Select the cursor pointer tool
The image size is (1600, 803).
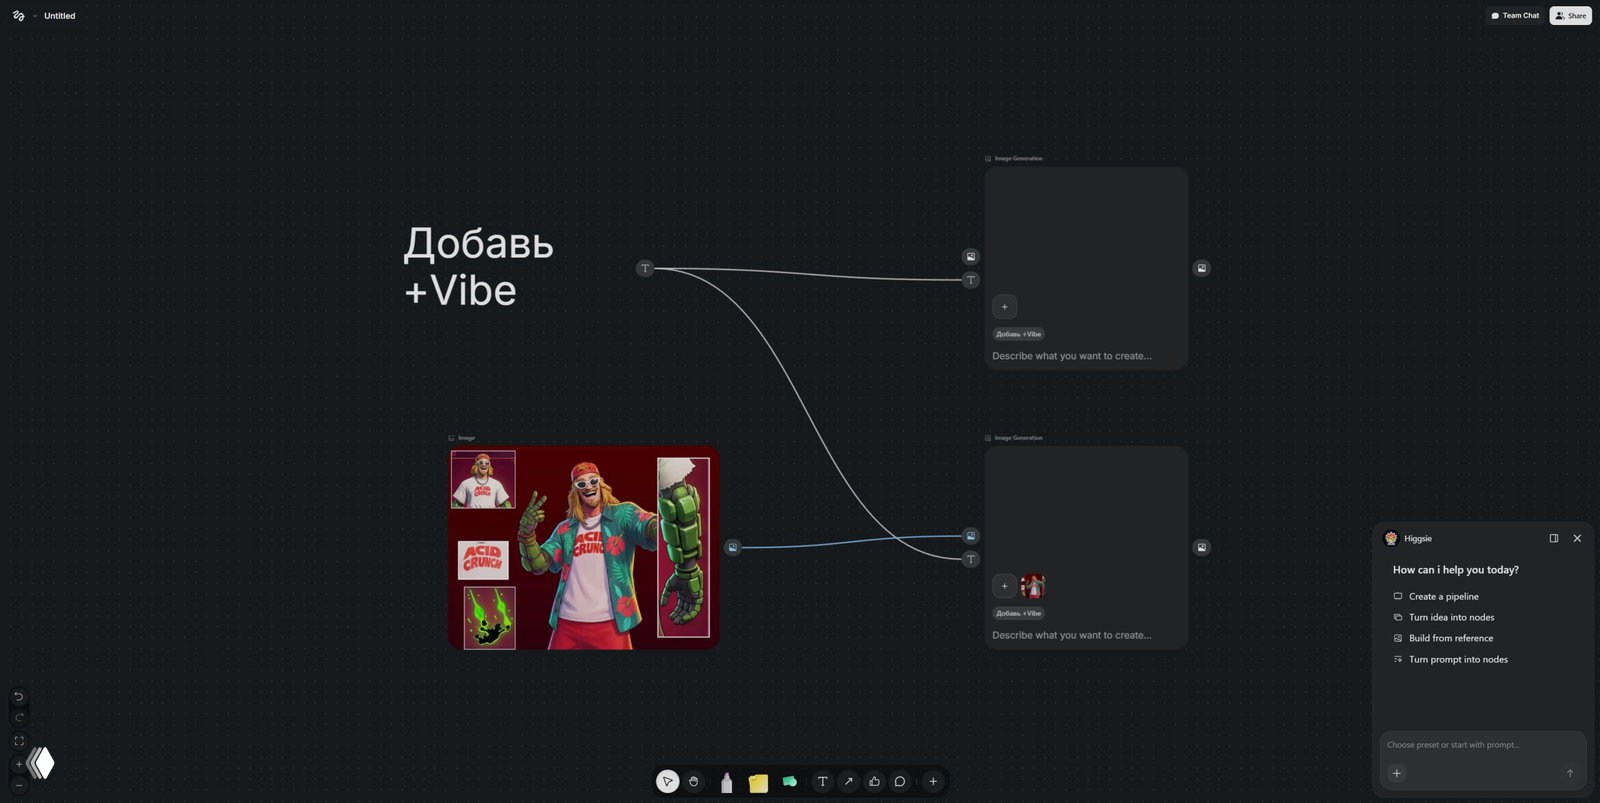(668, 781)
